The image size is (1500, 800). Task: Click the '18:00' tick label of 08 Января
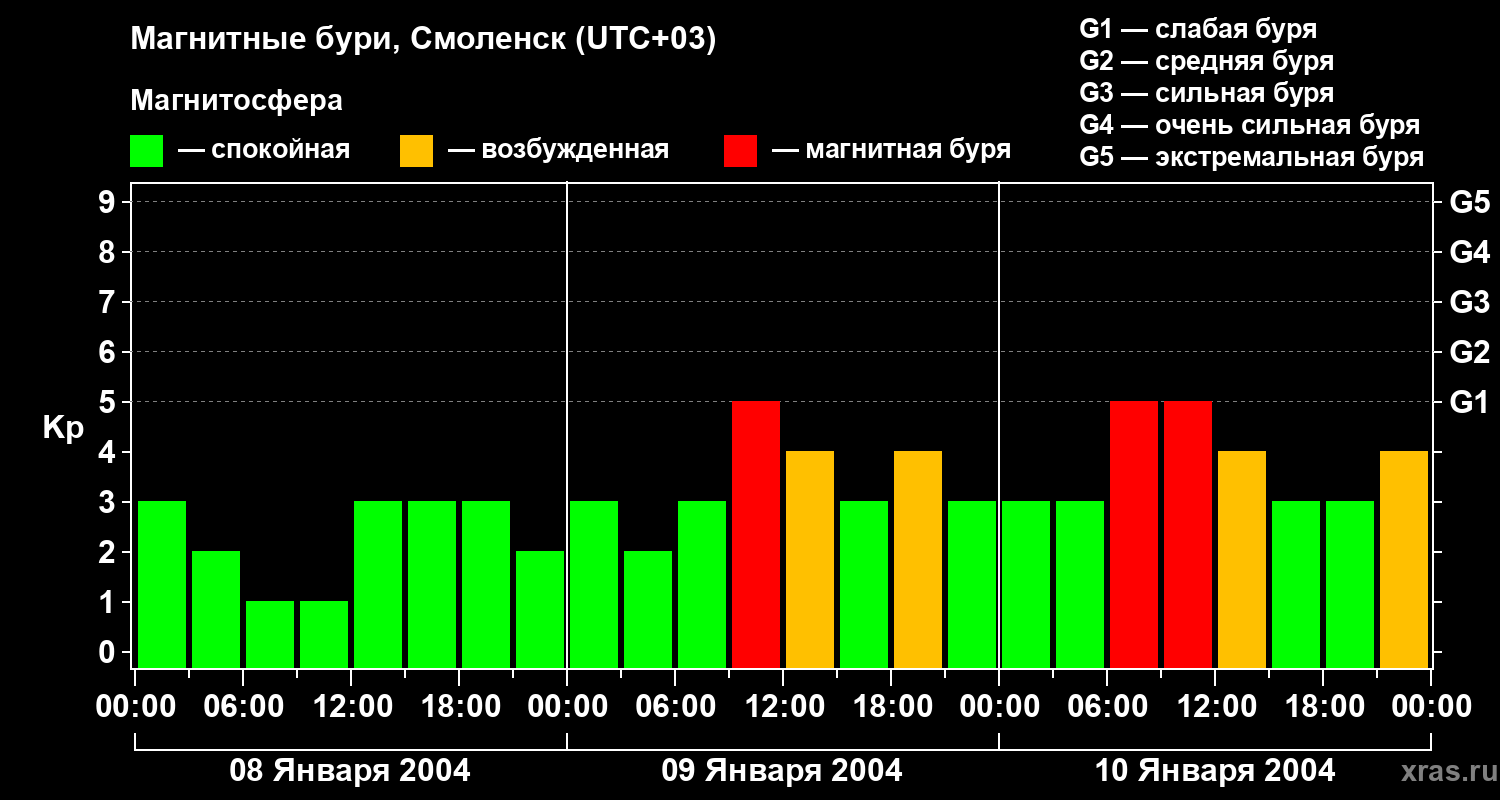(459, 707)
